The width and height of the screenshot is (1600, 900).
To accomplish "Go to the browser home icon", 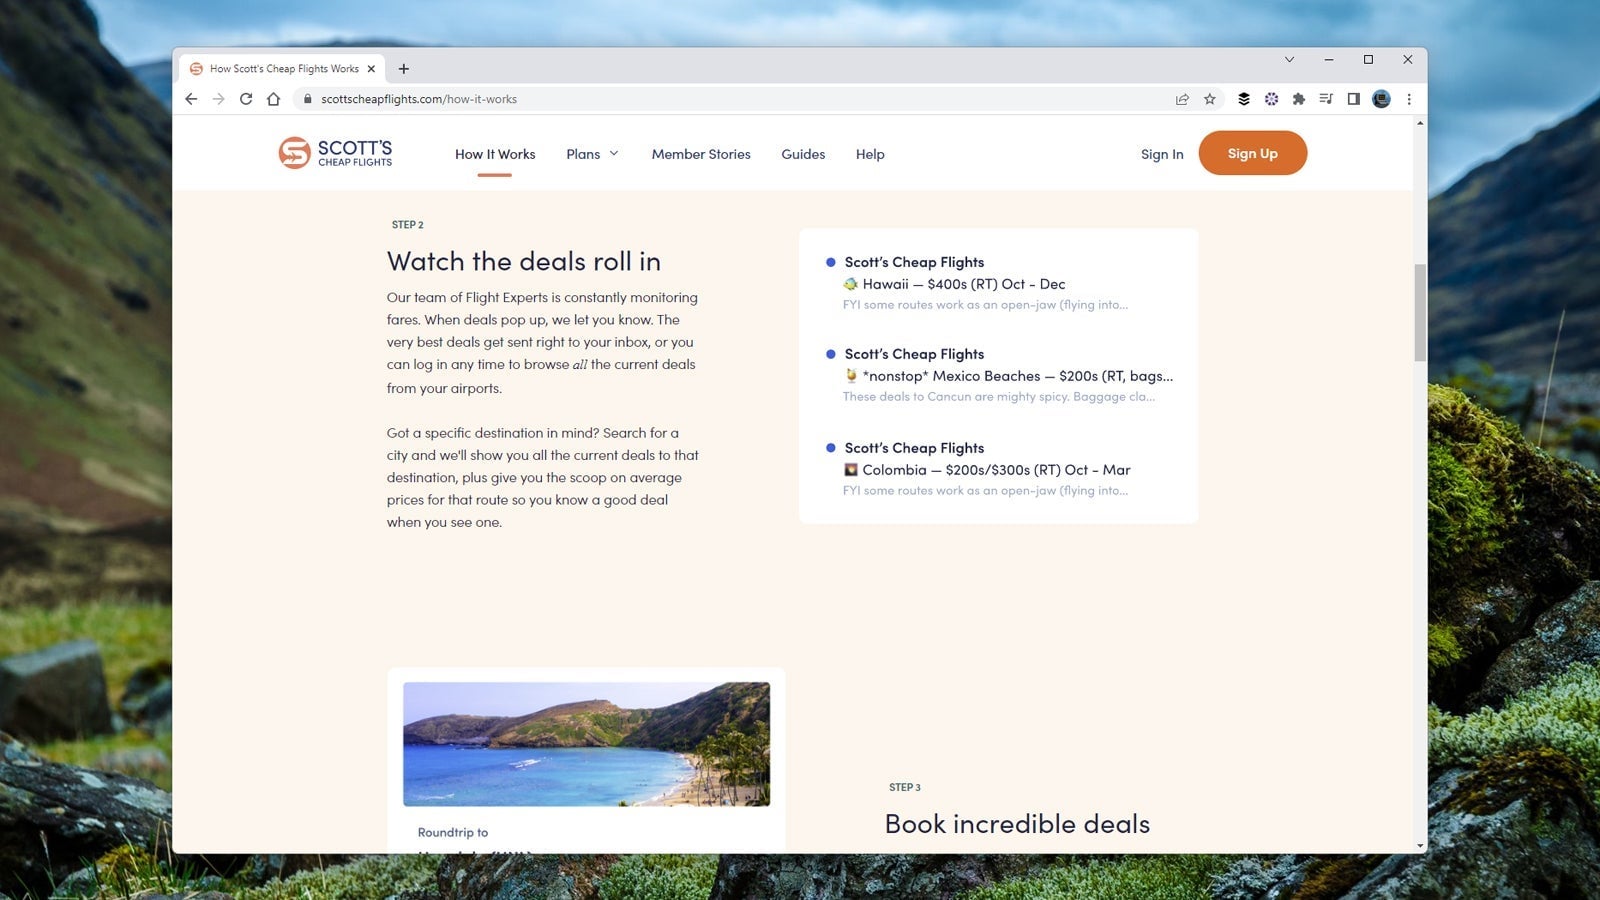I will 273,99.
